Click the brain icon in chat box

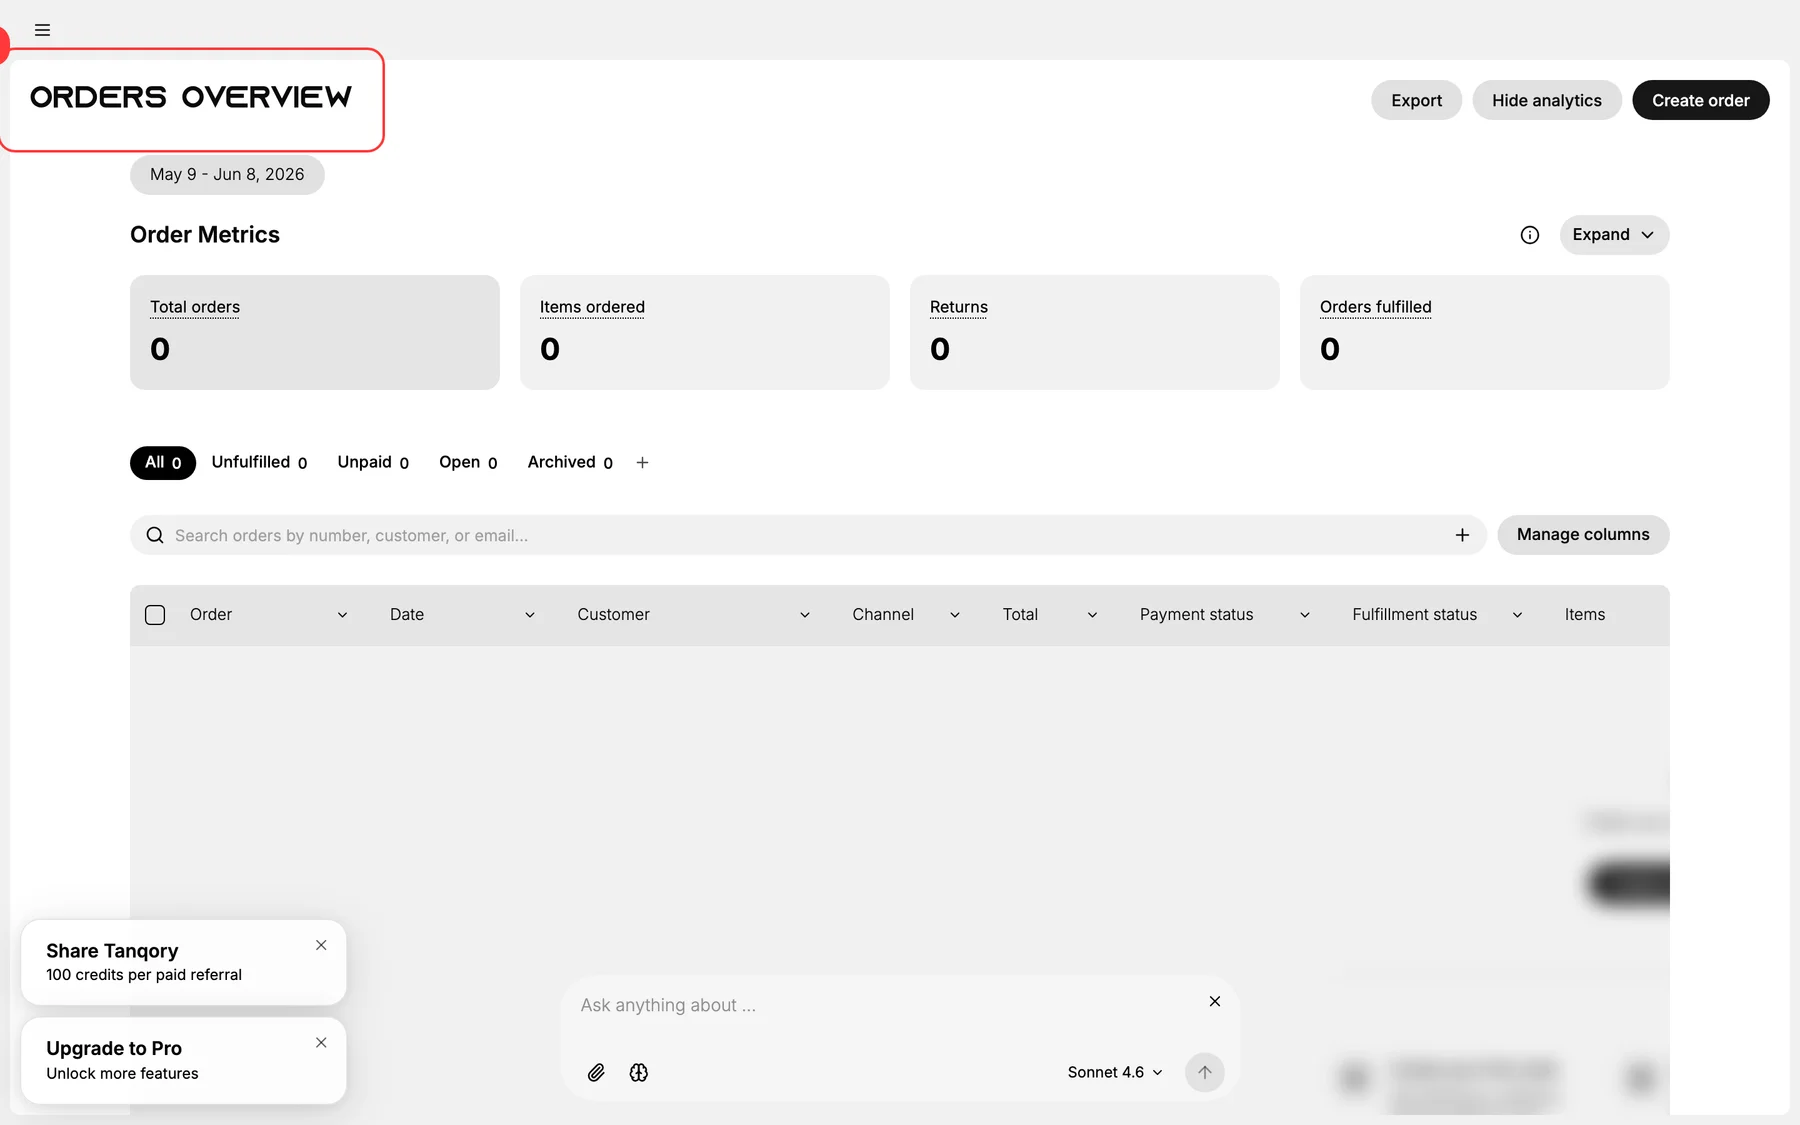(639, 1072)
